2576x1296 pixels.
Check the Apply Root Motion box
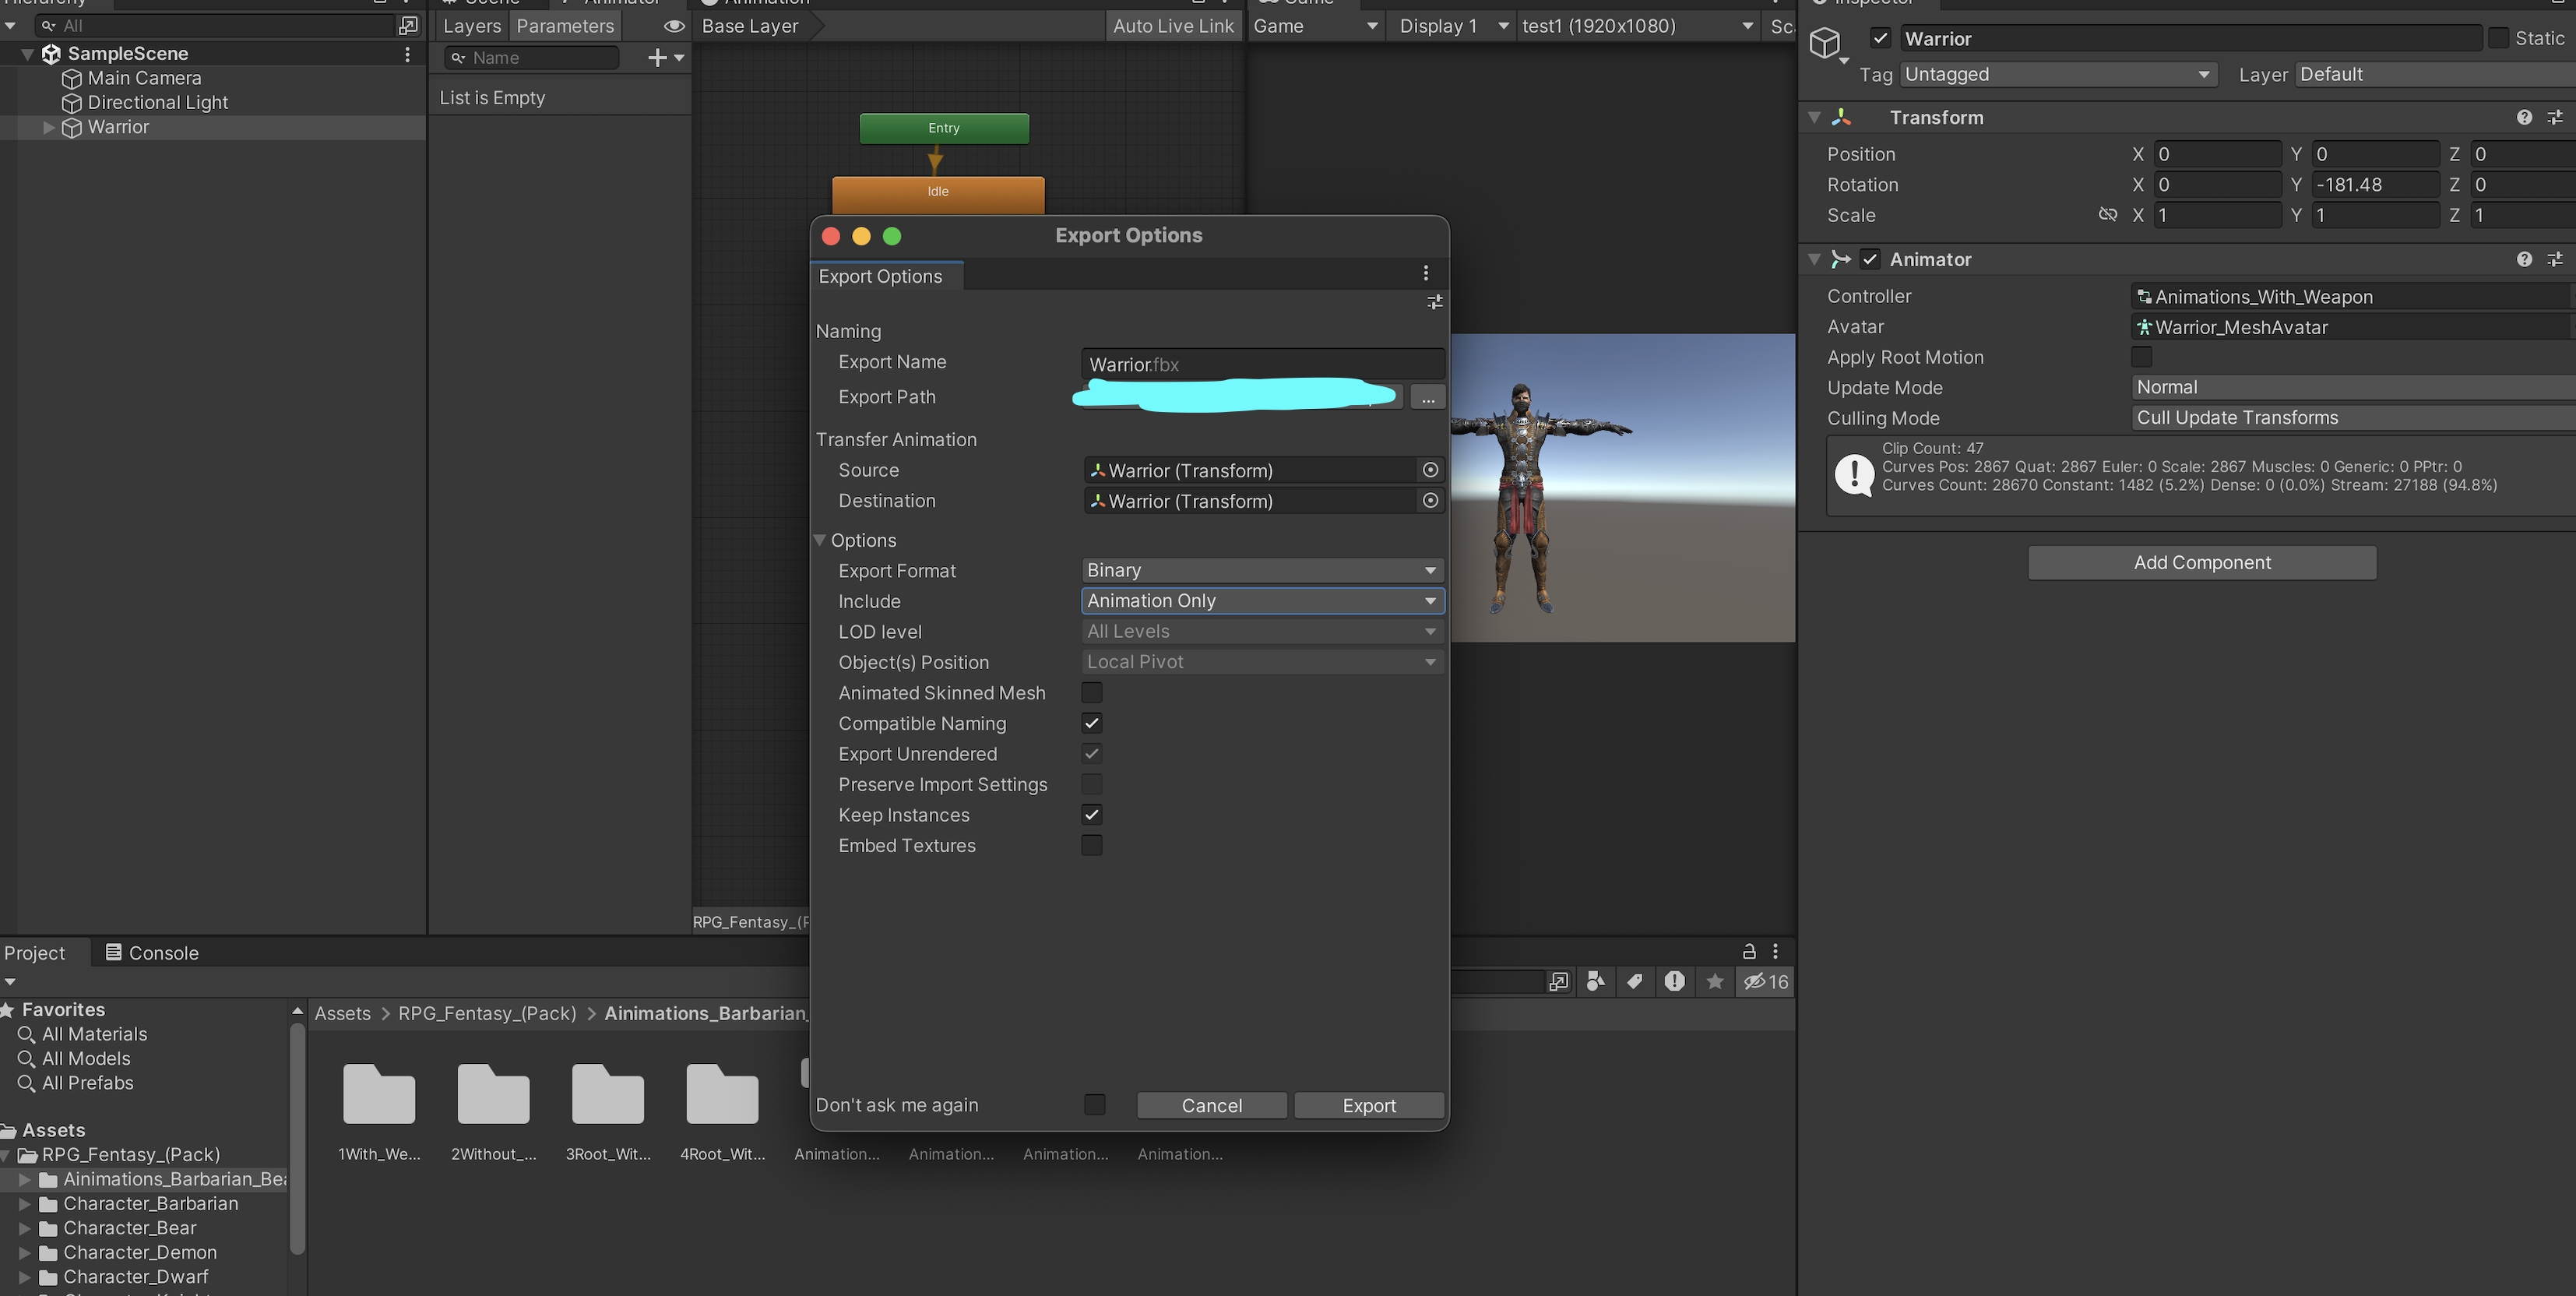coord(2141,357)
